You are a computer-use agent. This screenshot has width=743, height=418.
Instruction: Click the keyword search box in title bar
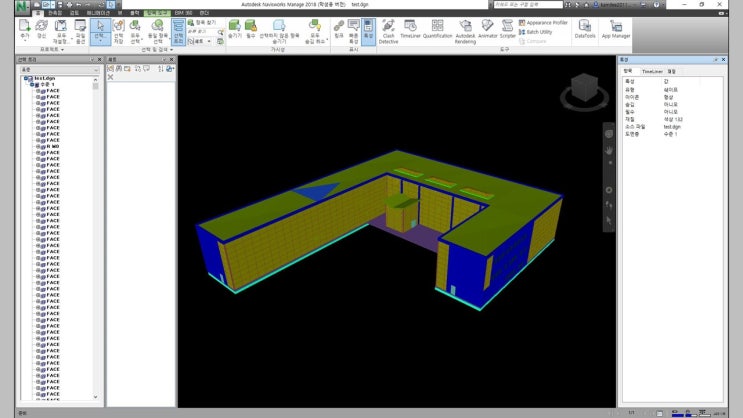point(528,4)
